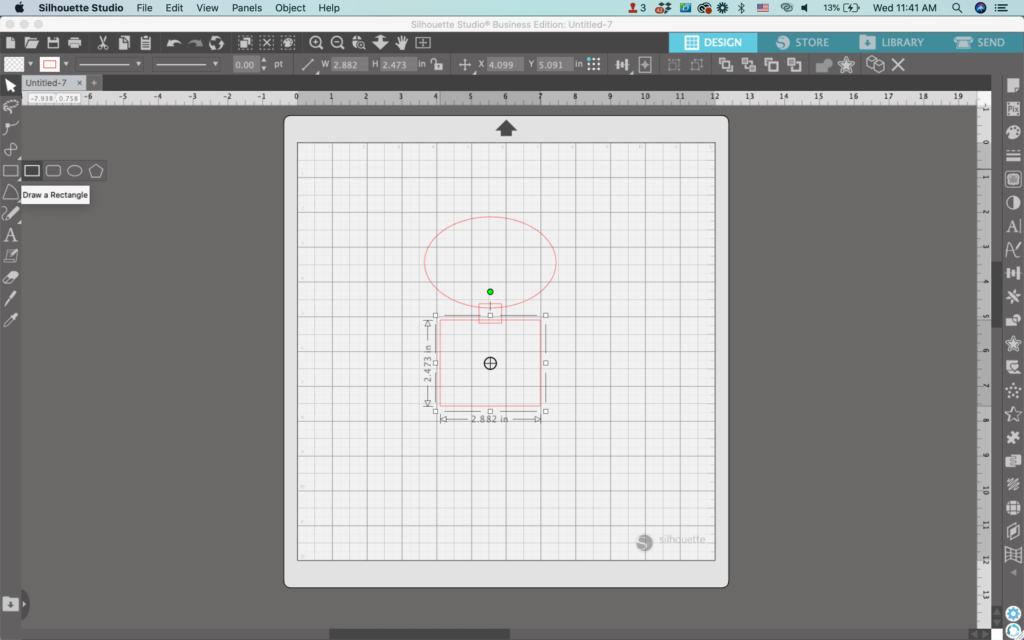Switch to the DESIGN tab
This screenshot has height=640, width=1024.
click(x=713, y=42)
